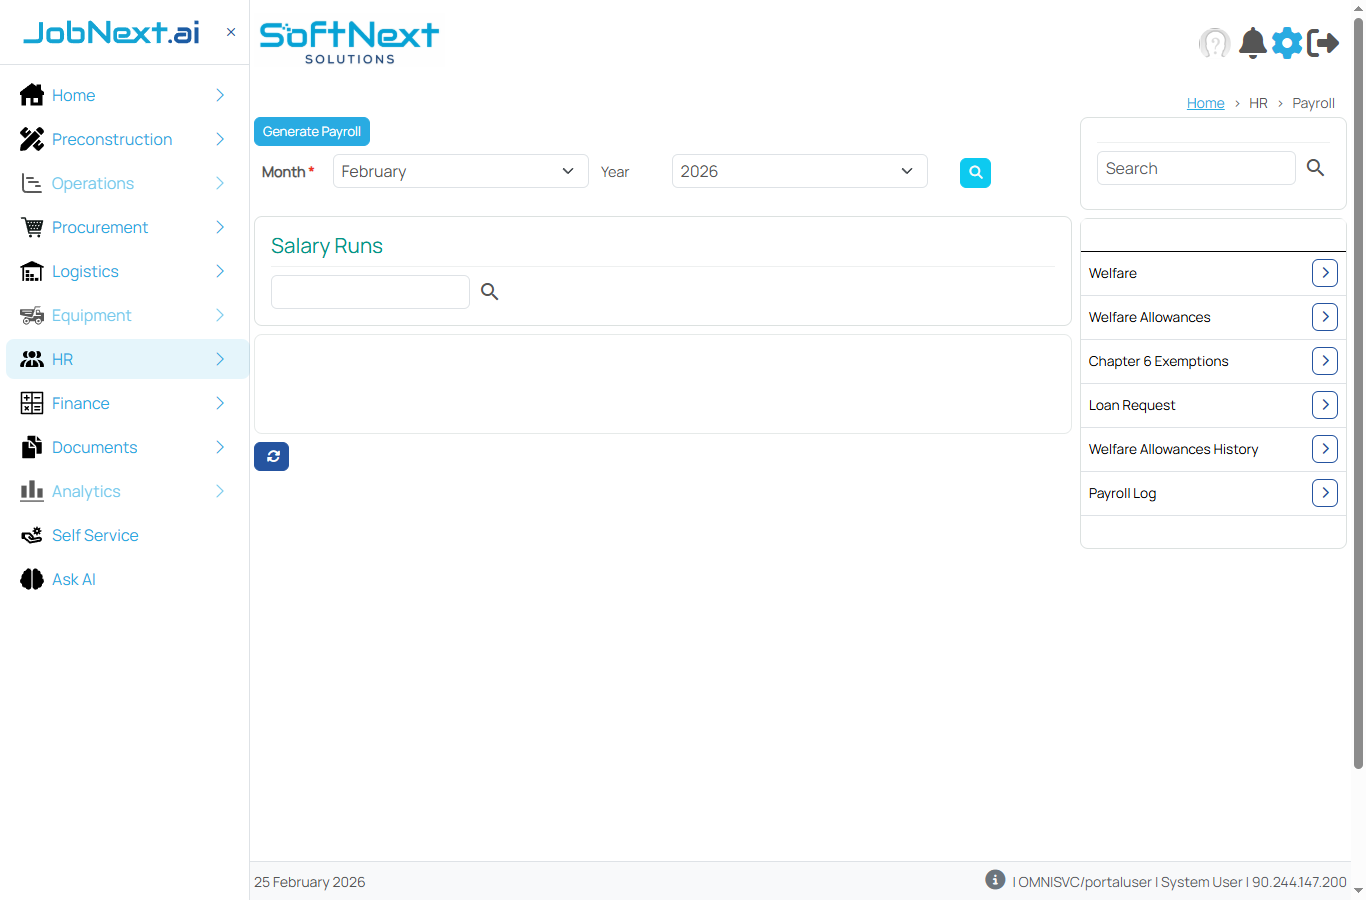Open the Month dropdown showing February
Viewport: 1366px width, 900px height.
tap(460, 171)
